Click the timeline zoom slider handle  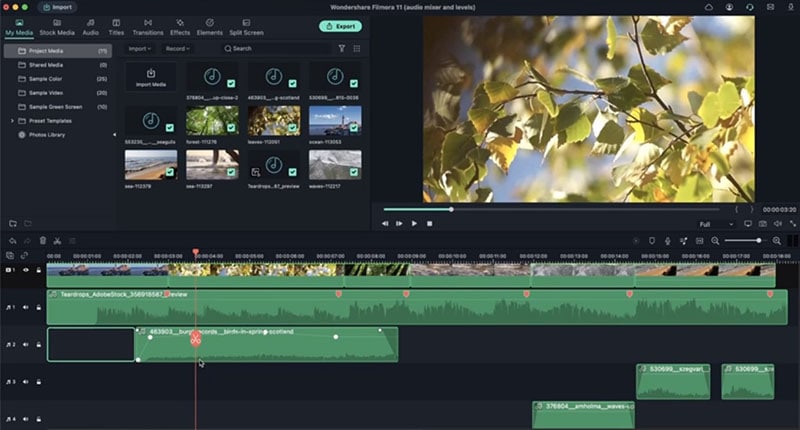point(759,240)
